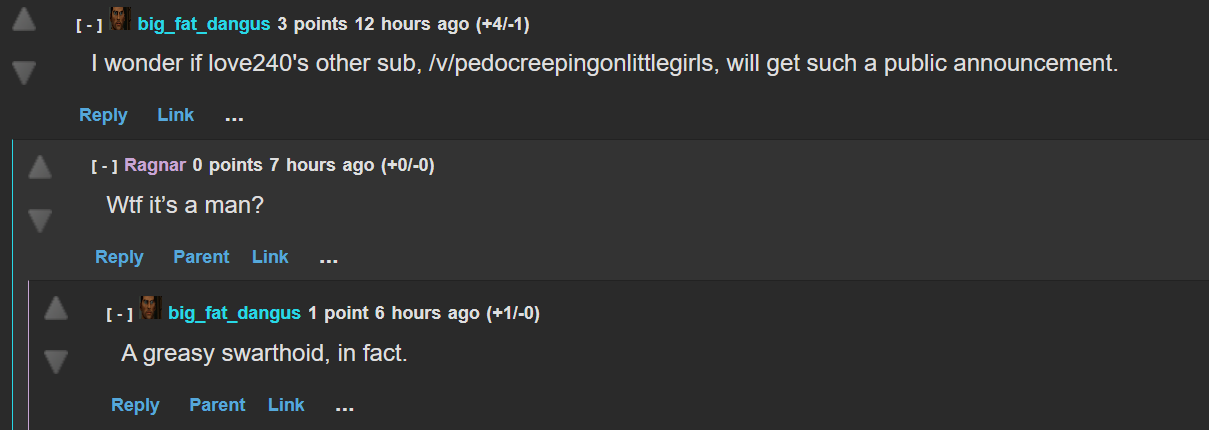Open more options on the bottom reply
The image size is (1209, 430).
[345, 406]
